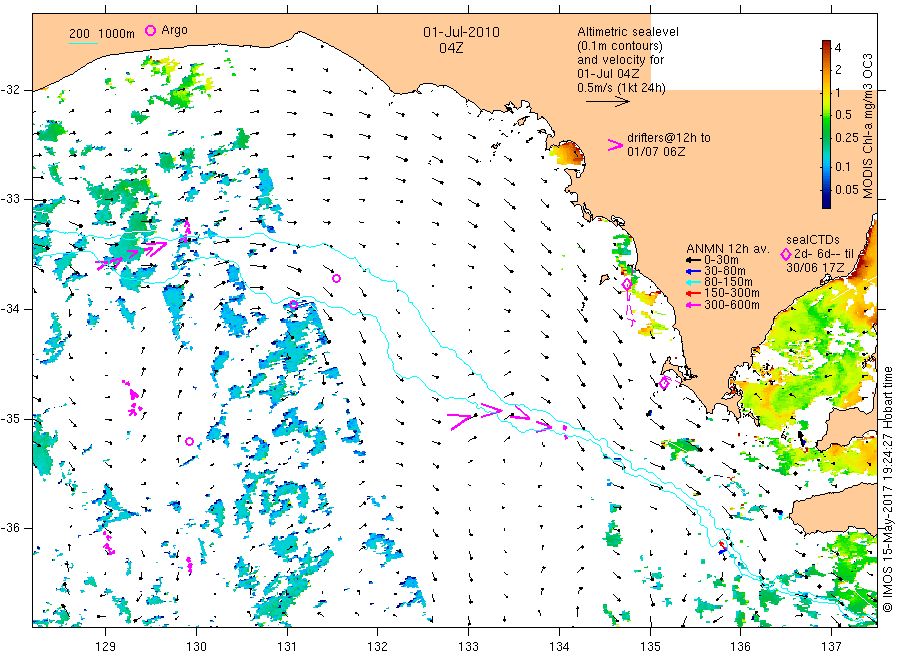
Task: Click the dark blue 0.05 level on the colorbar
Action: [826, 190]
